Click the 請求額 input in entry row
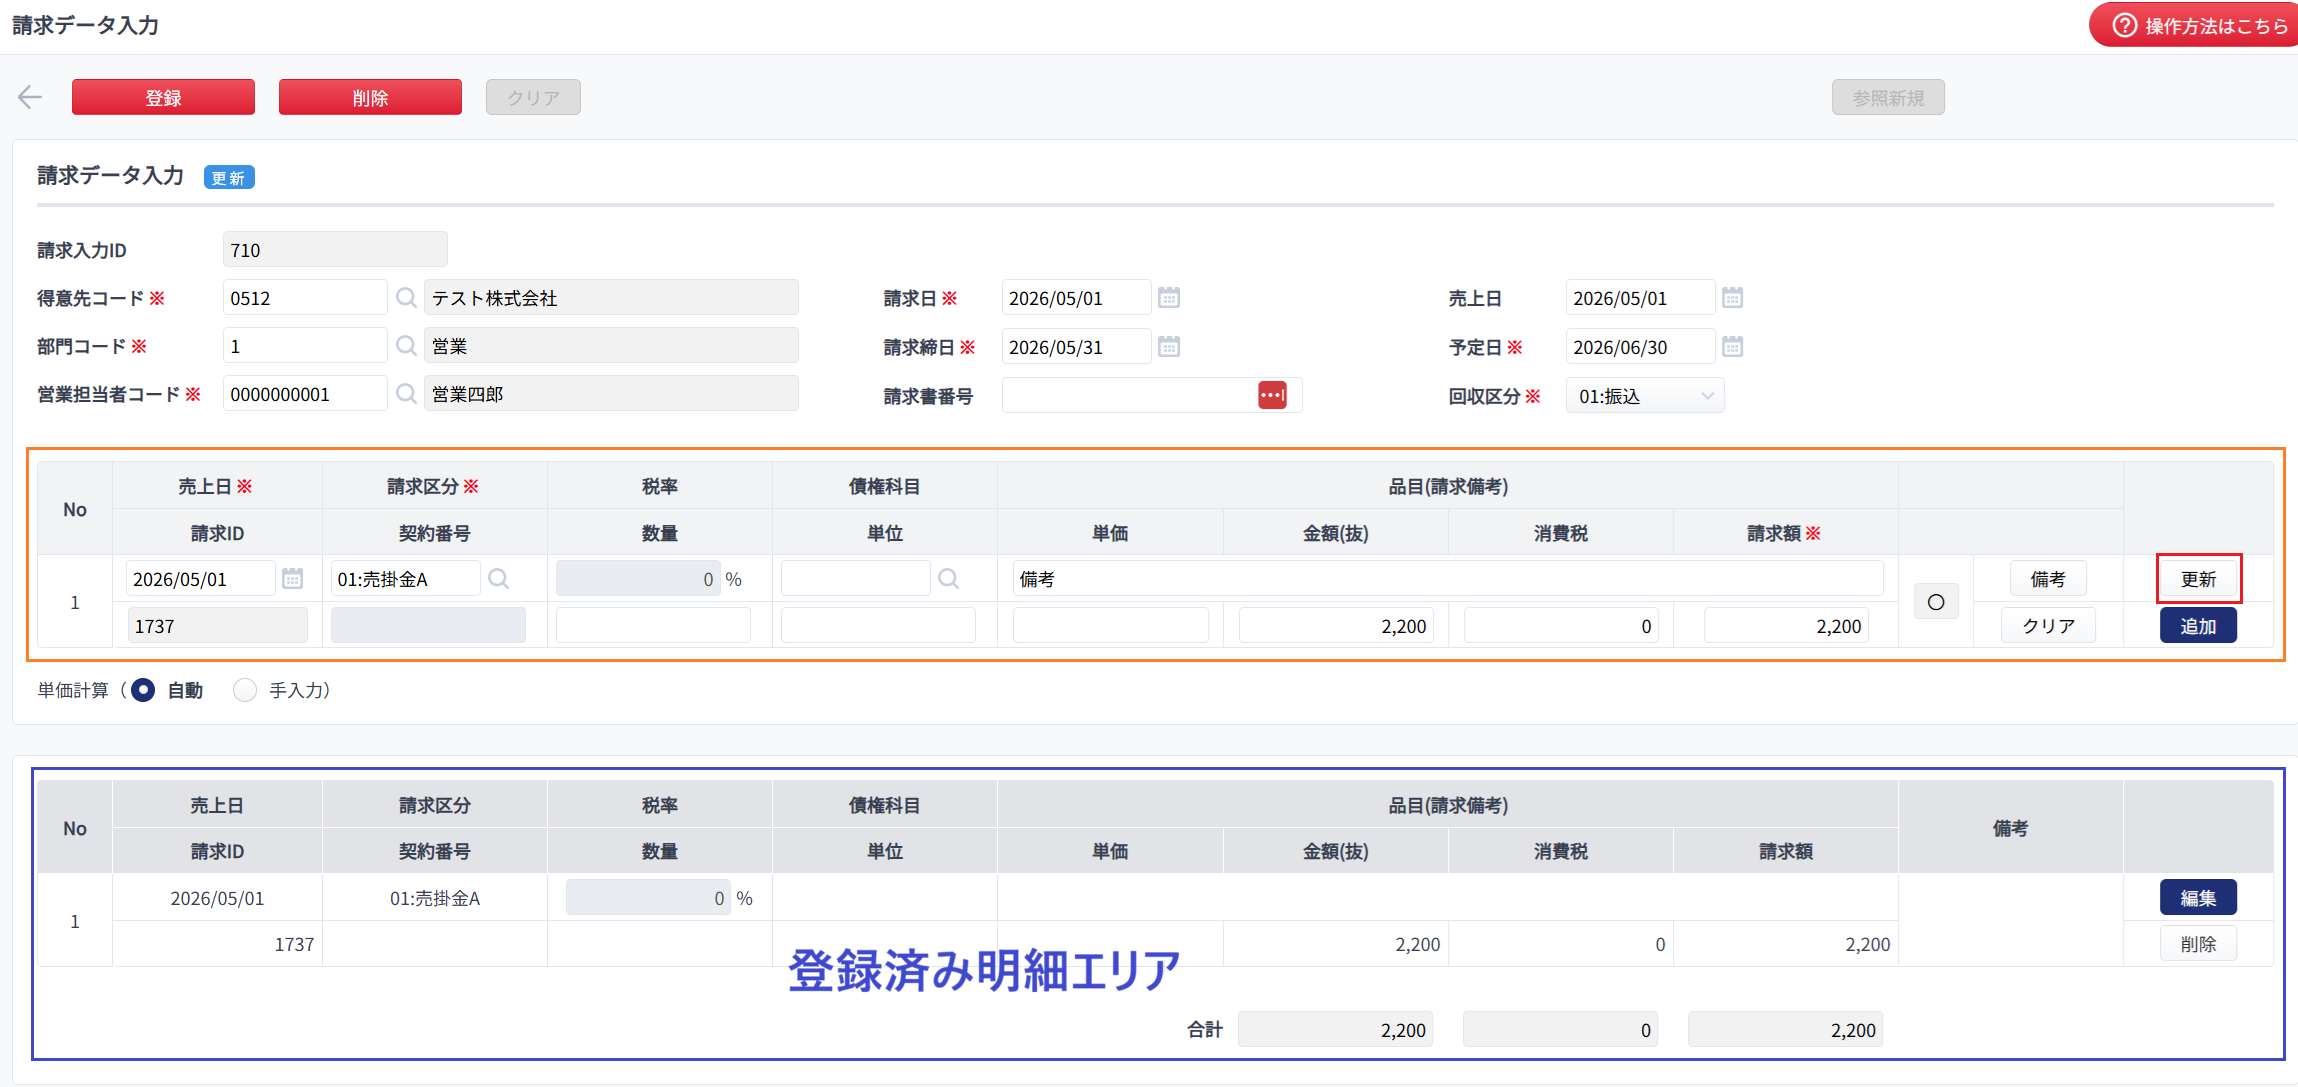 coord(1786,626)
